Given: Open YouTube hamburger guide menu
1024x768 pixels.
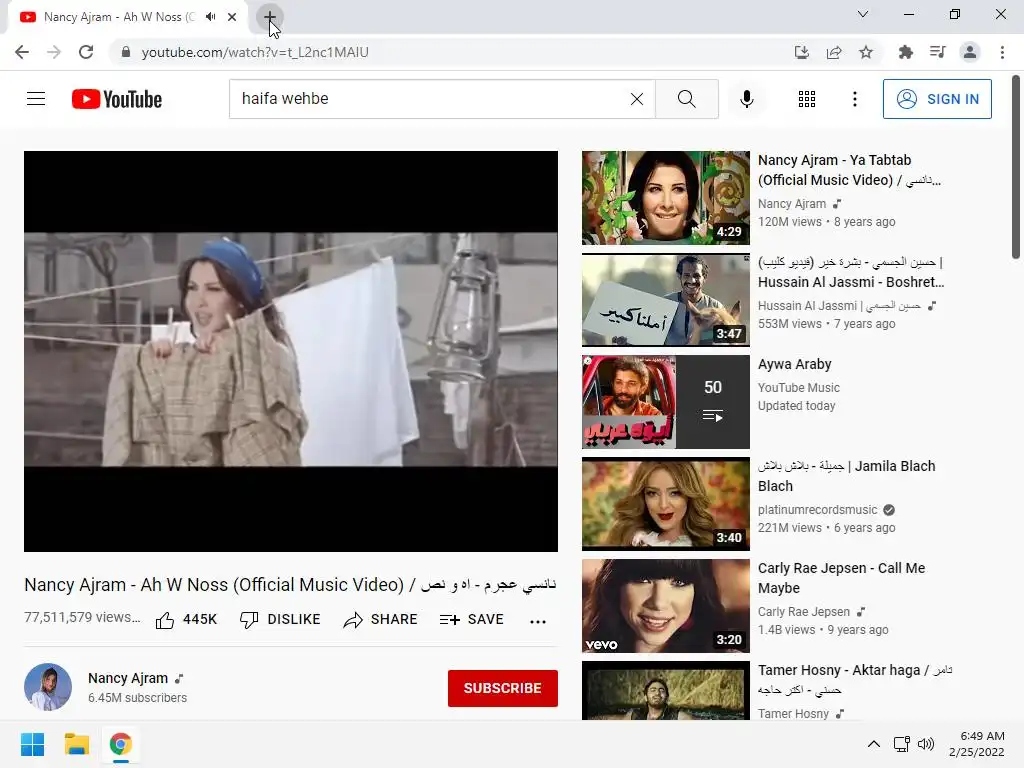Looking at the screenshot, I should coord(36,99).
